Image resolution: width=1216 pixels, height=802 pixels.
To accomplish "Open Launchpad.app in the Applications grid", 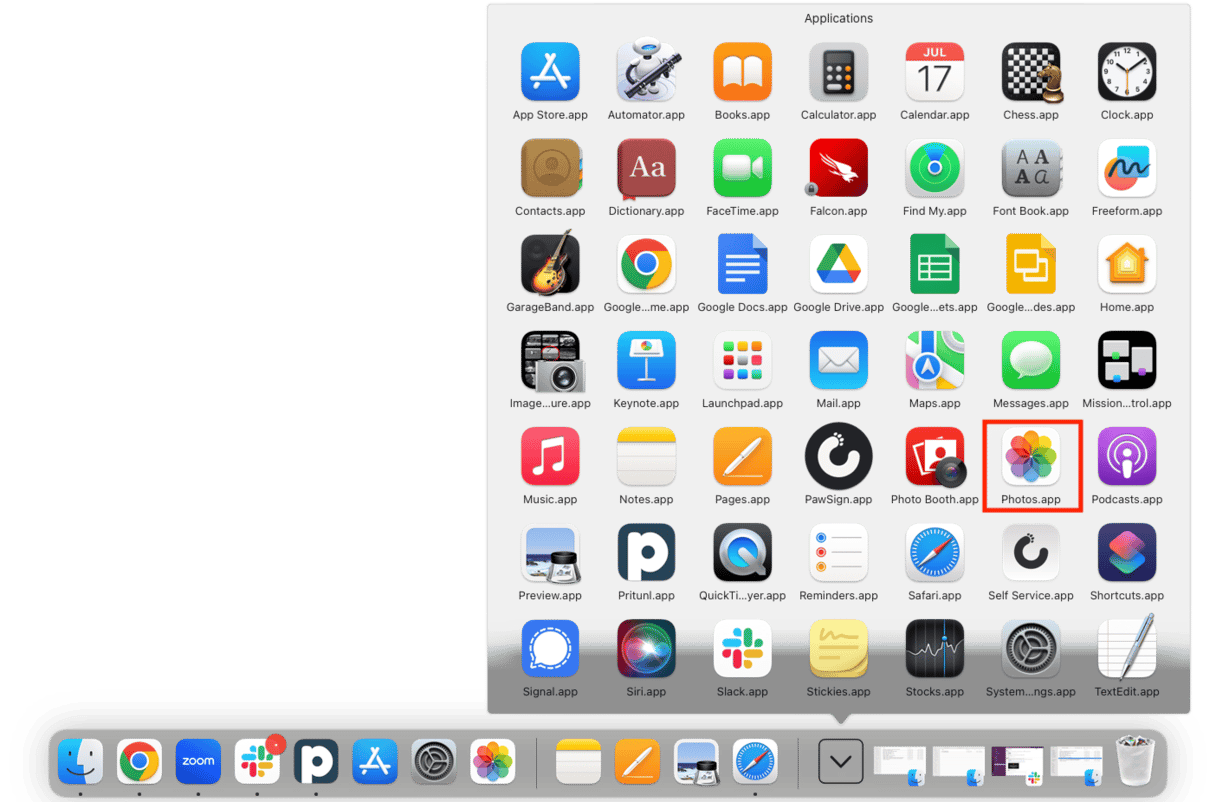I will click(x=742, y=360).
